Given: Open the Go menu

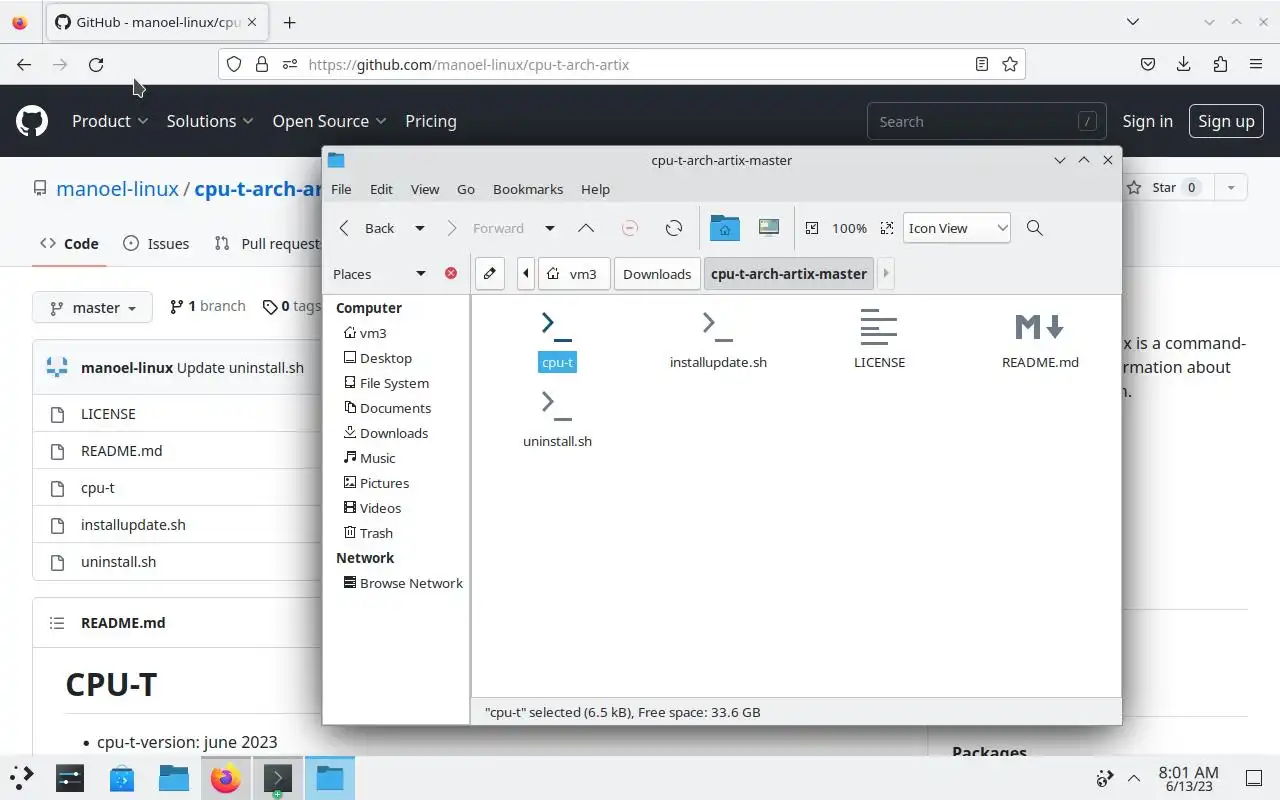Looking at the screenshot, I should 466,189.
